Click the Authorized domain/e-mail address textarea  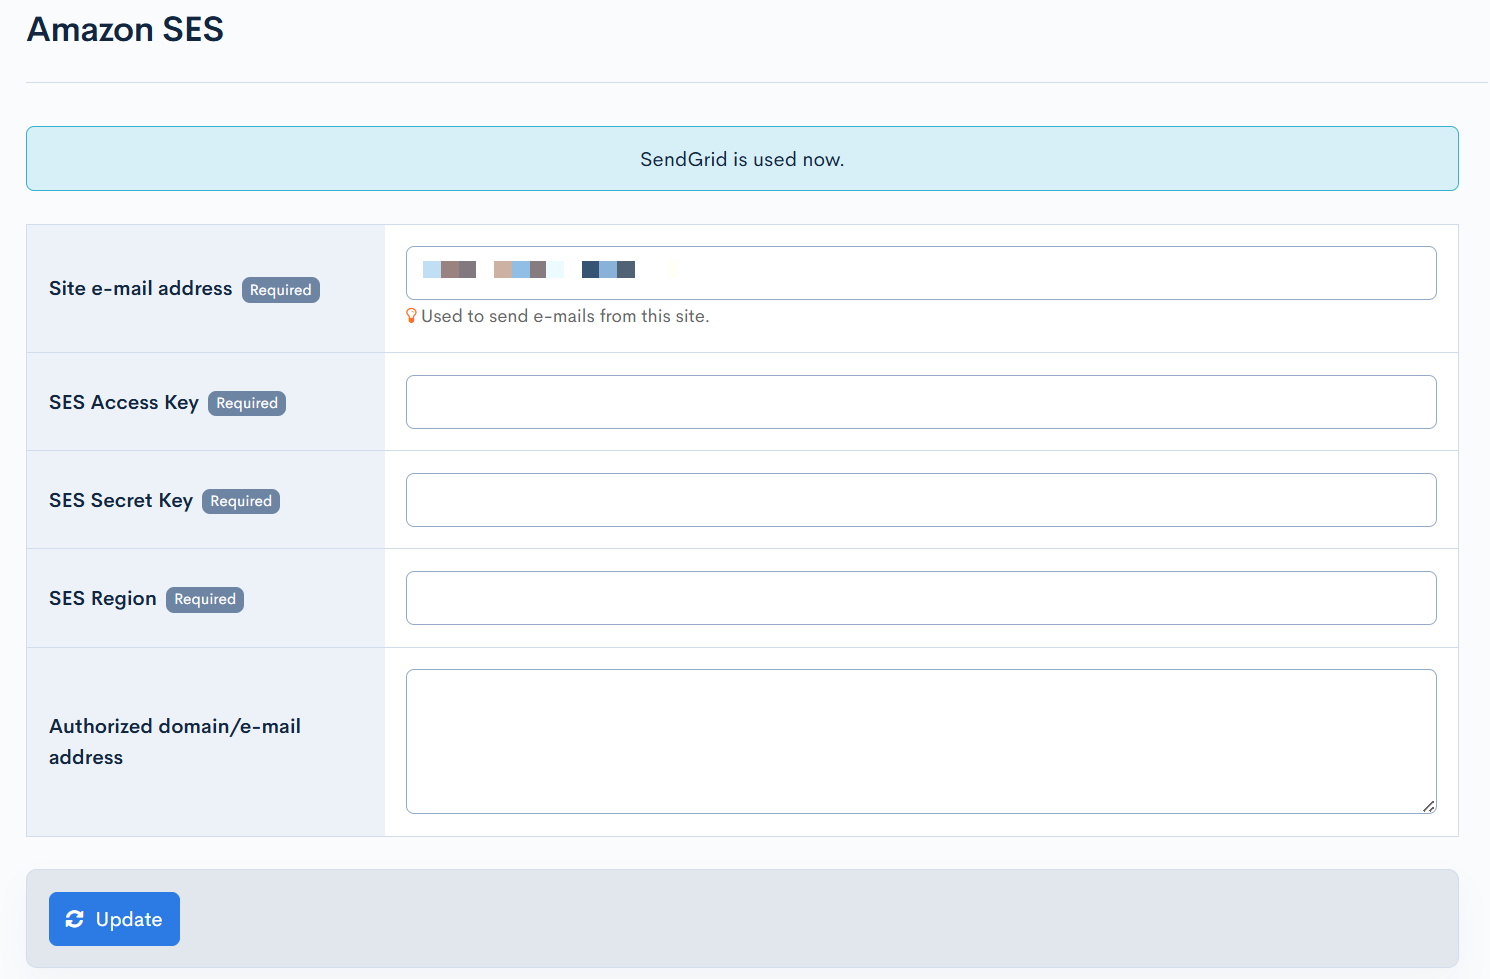[x=921, y=741]
